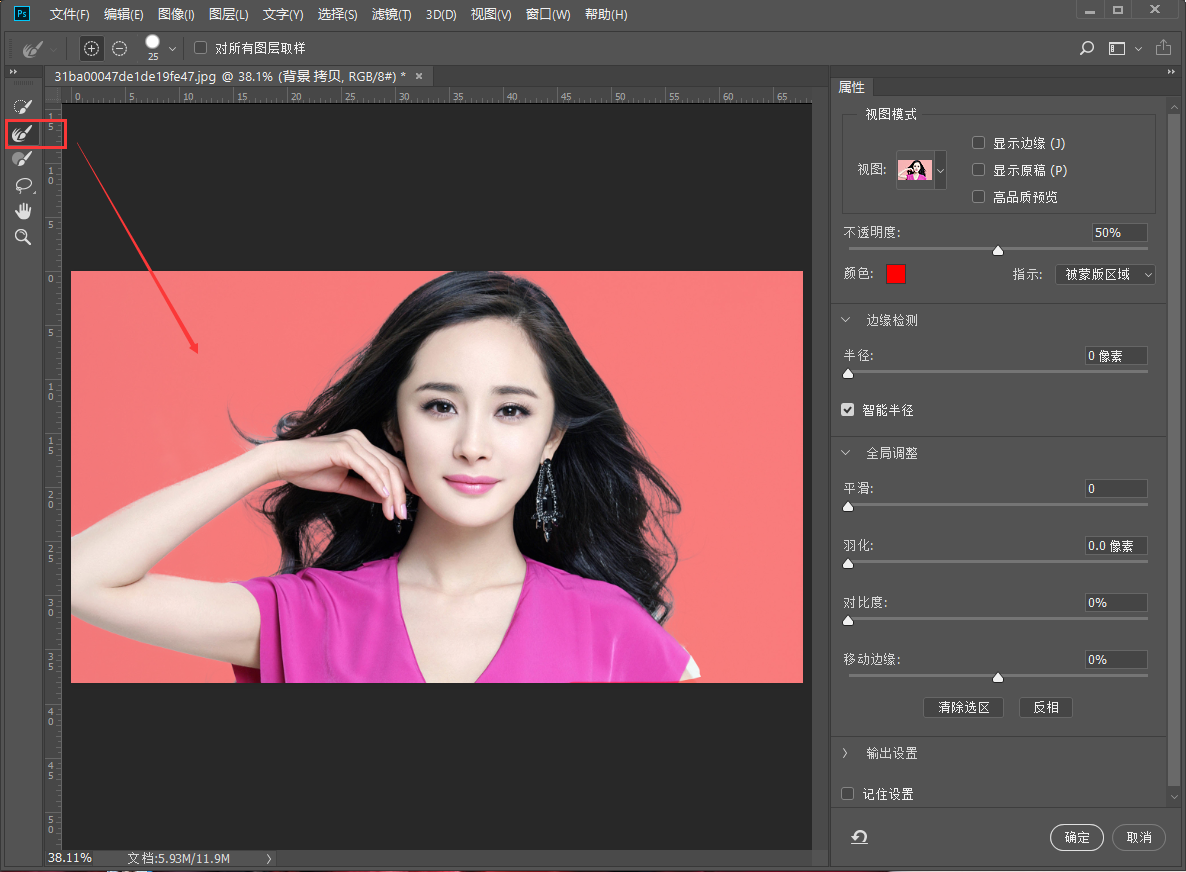
Task: Select the Hand tool
Action: click(23, 211)
